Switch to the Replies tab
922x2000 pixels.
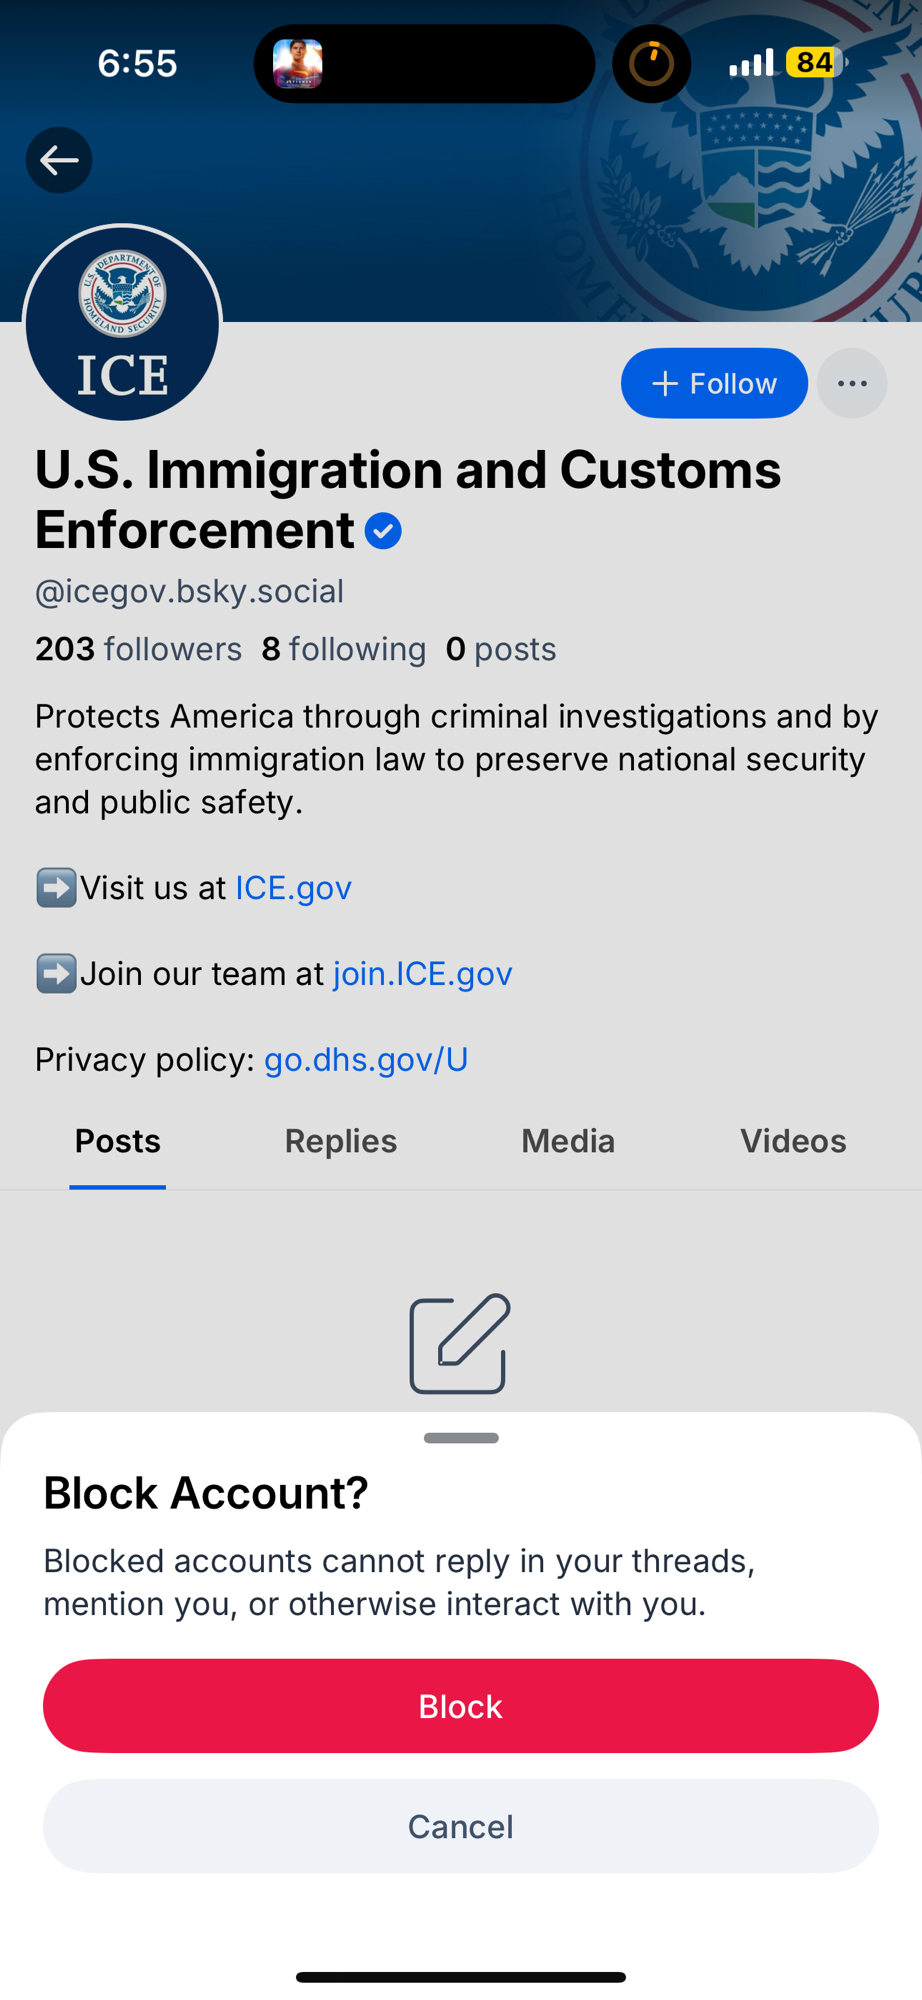pyautogui.click(x=341, y=1141)
